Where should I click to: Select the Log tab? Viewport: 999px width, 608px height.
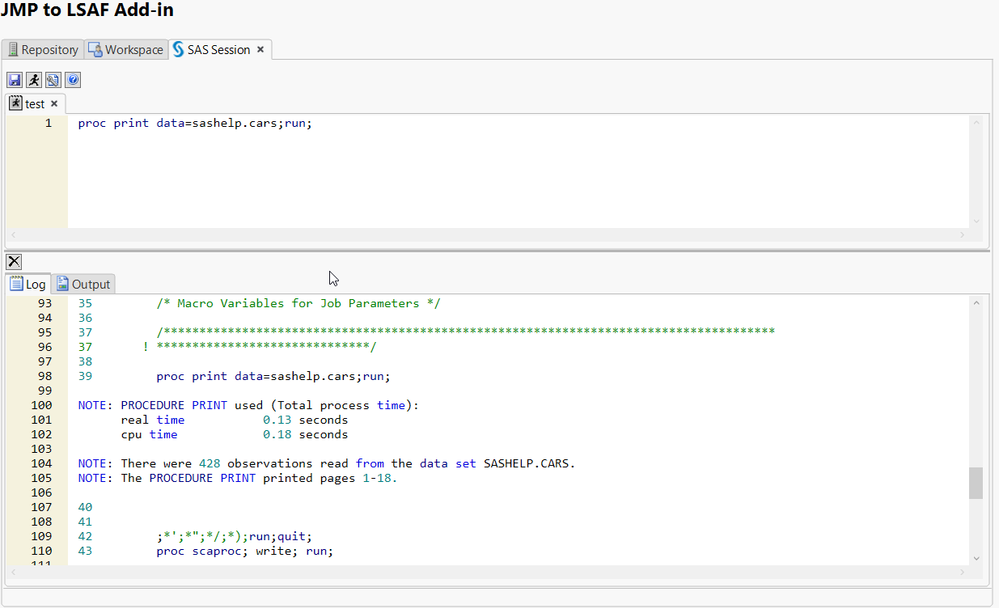[x=28, y=284]
